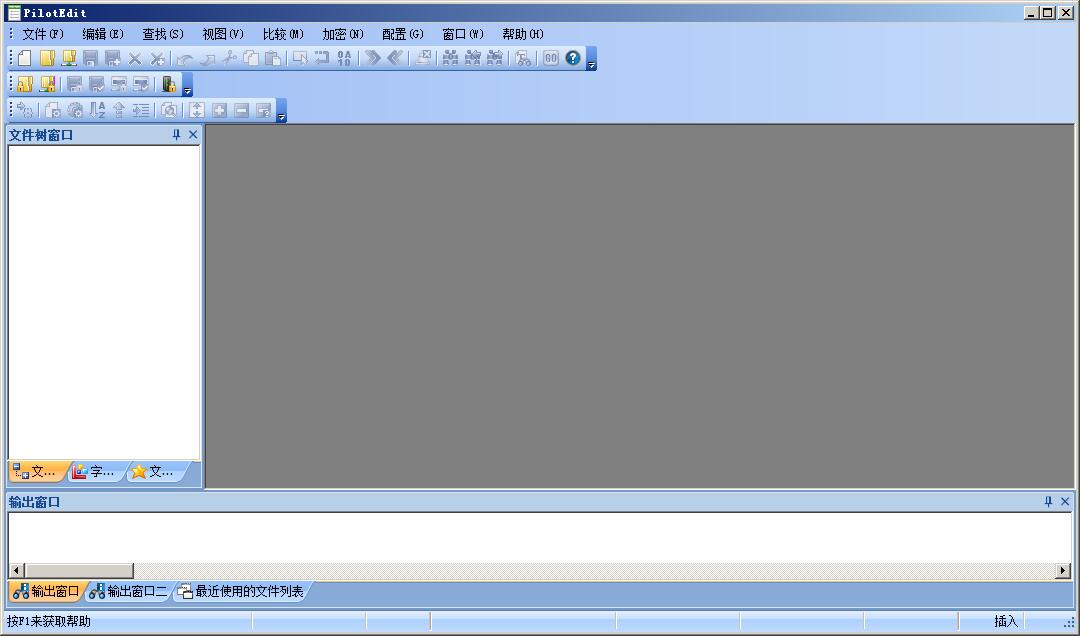The width and height of the screenshot is (1080, 636).
Task: Switch to the 输出窗口 tab
Action: coord(47,591)
